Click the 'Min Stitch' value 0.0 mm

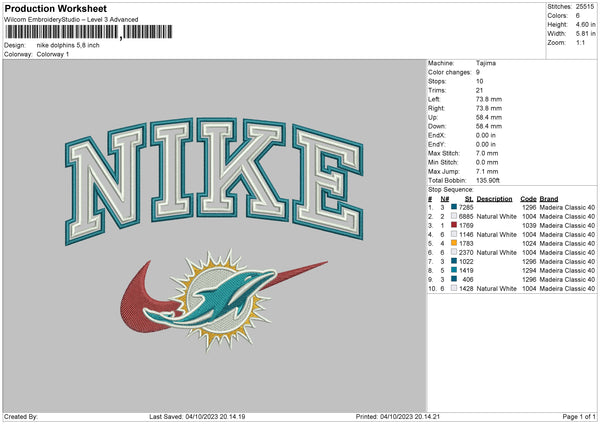pos(487,162)
